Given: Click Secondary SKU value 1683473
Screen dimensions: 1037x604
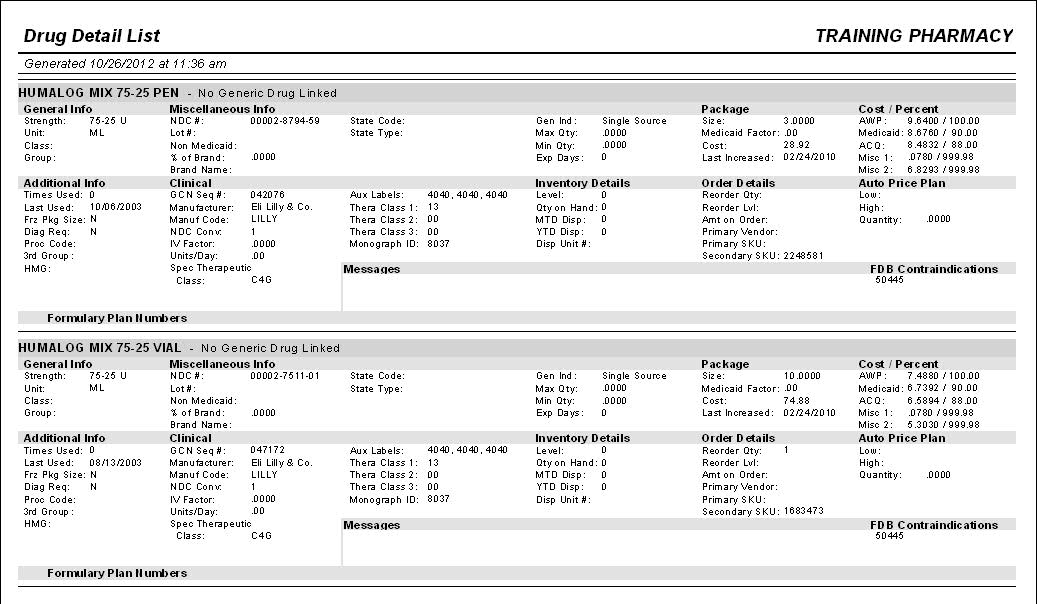Looking at the screenshot, I should [x=804, y=511].
